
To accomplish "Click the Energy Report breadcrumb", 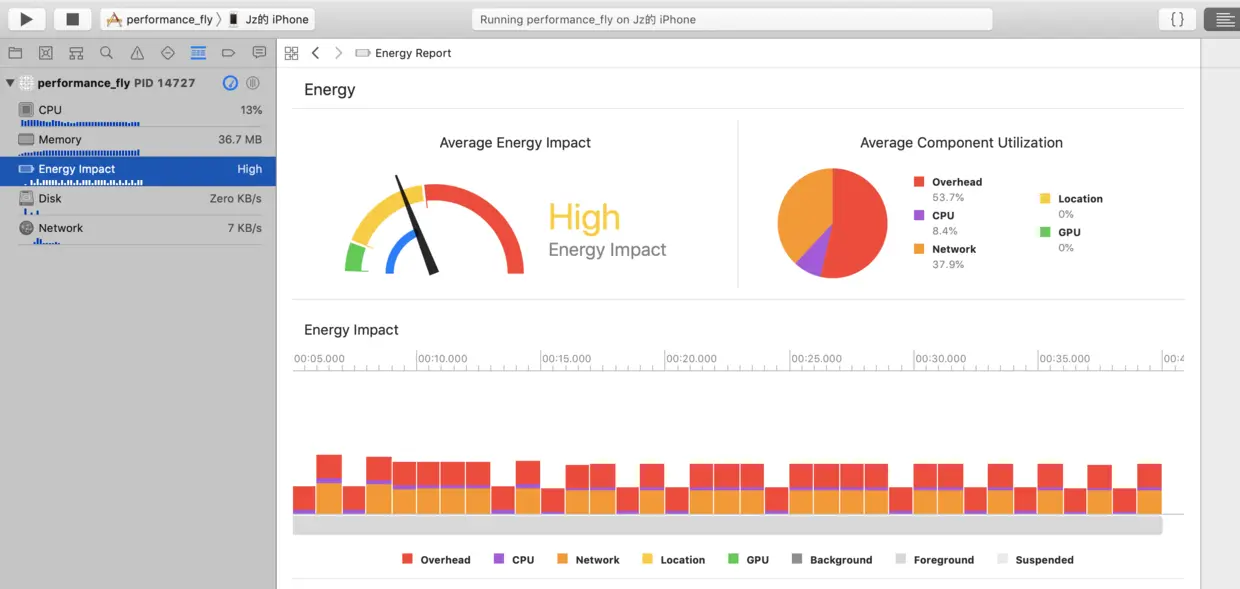I will click(x=404, y=53).
